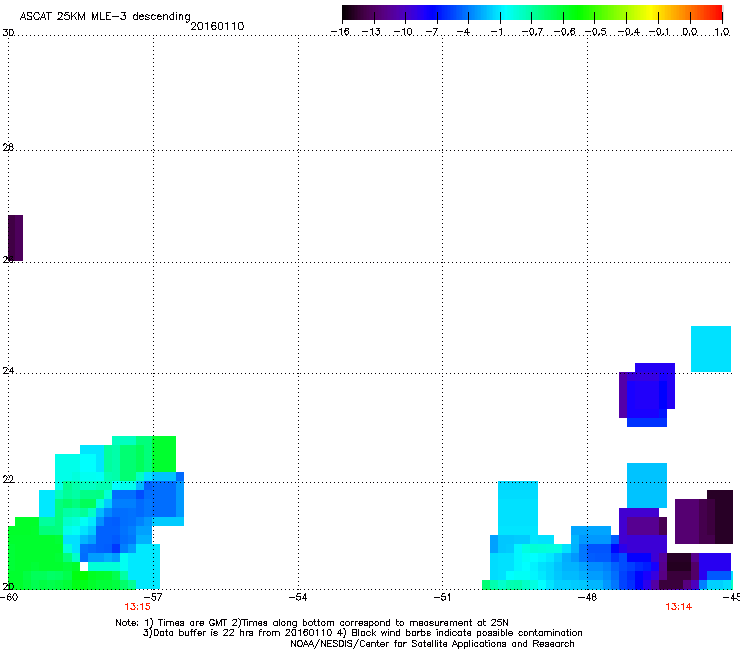This screenshot has height=650, width=740.
Task: Click the longitude label -54
Action: click(298, 597)
